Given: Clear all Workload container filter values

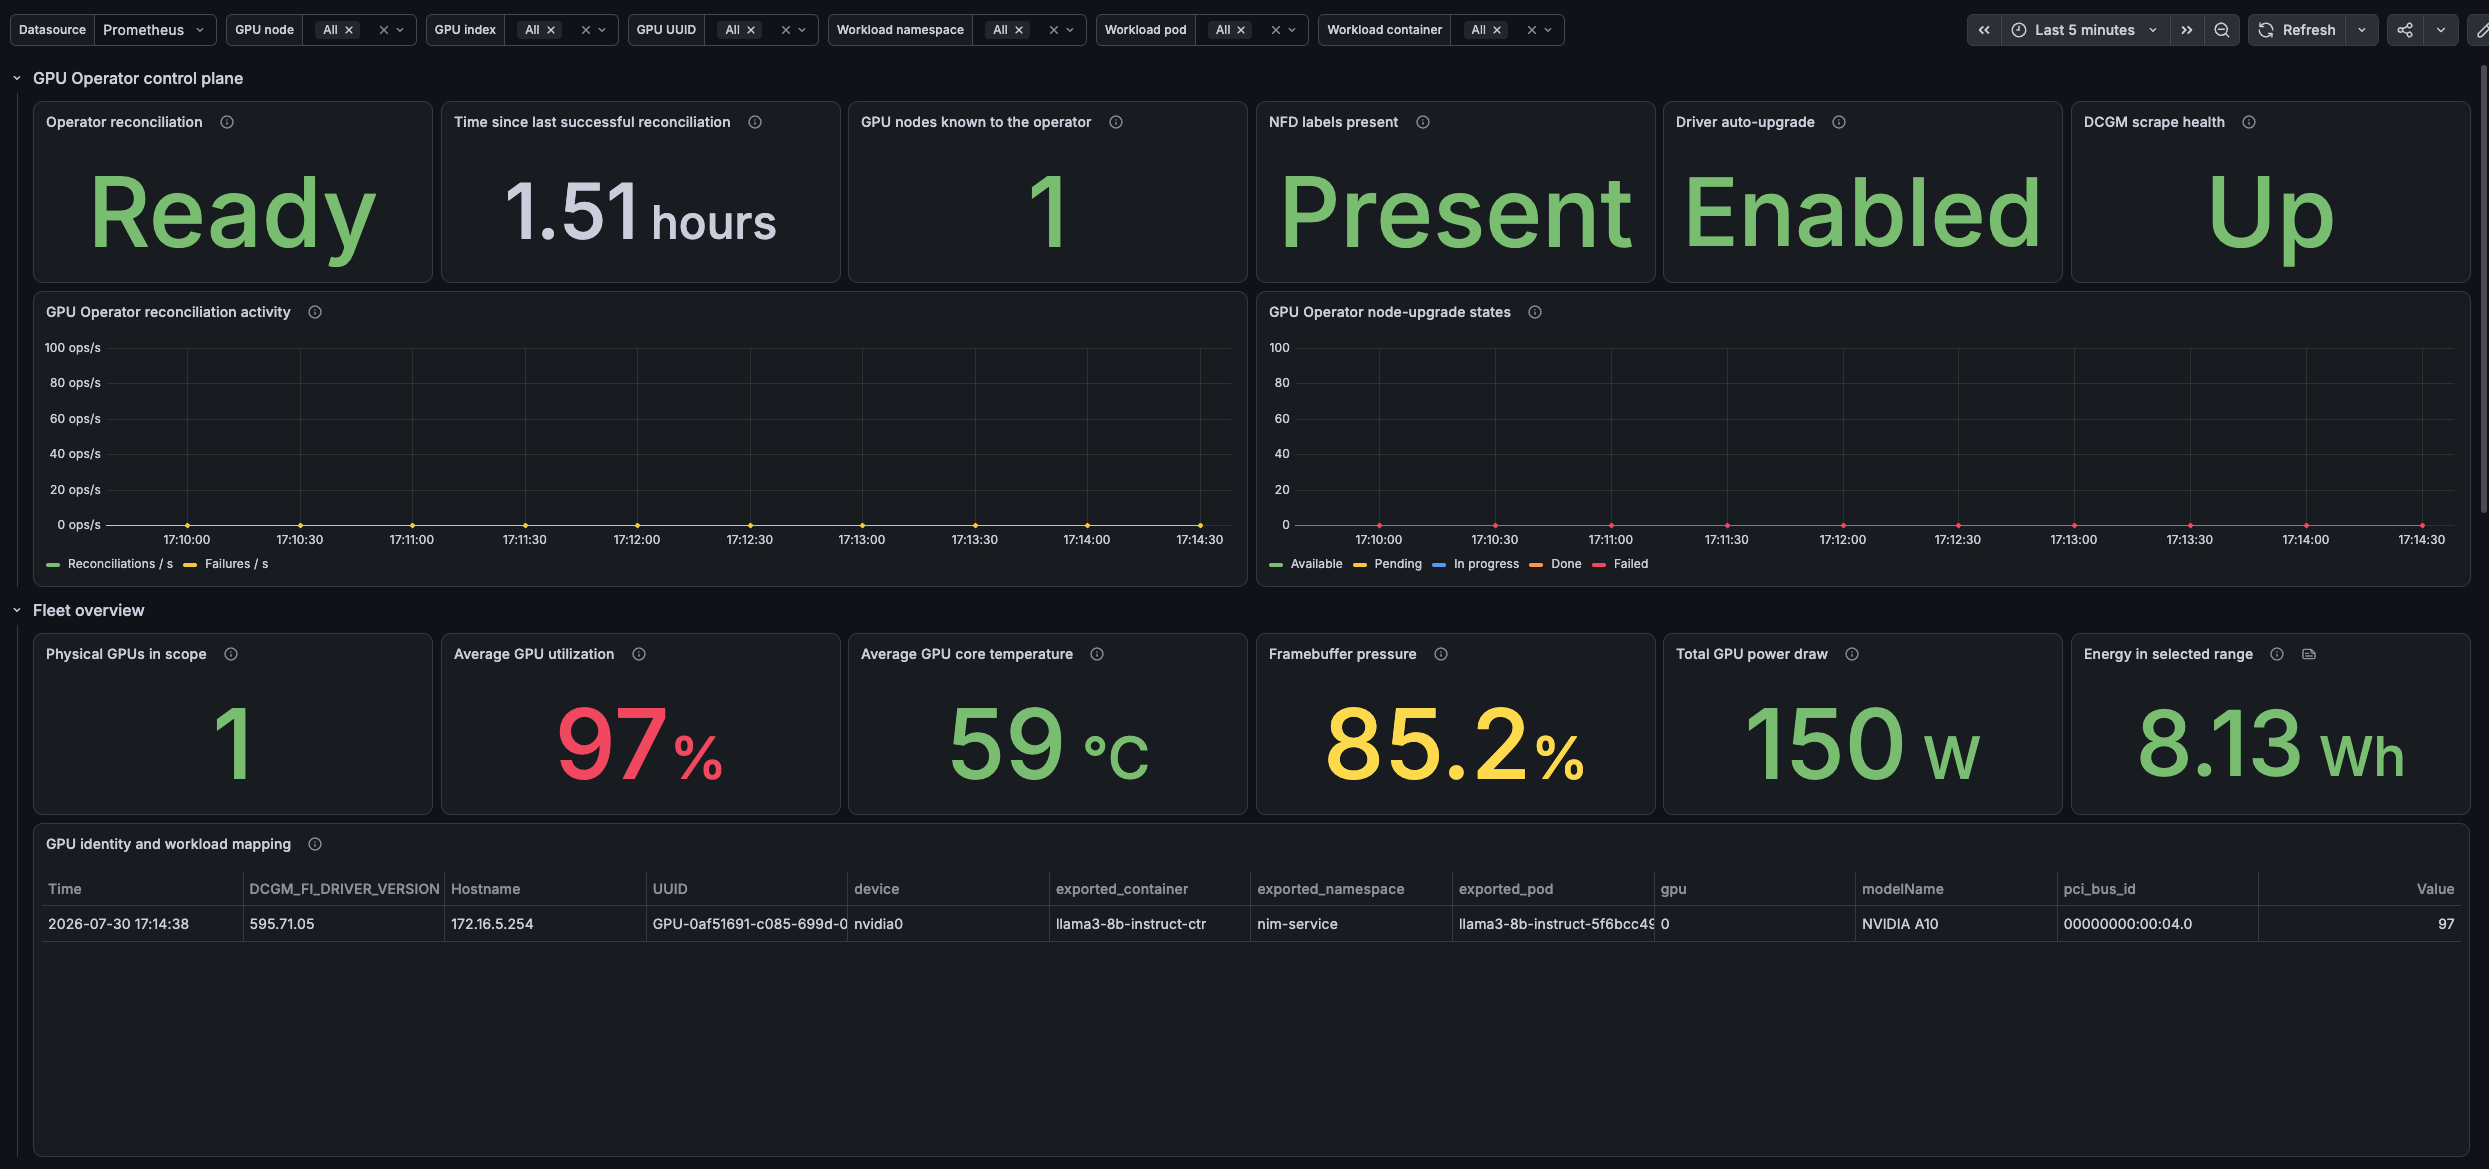Looking at the screenshot, I should 1532,30.
